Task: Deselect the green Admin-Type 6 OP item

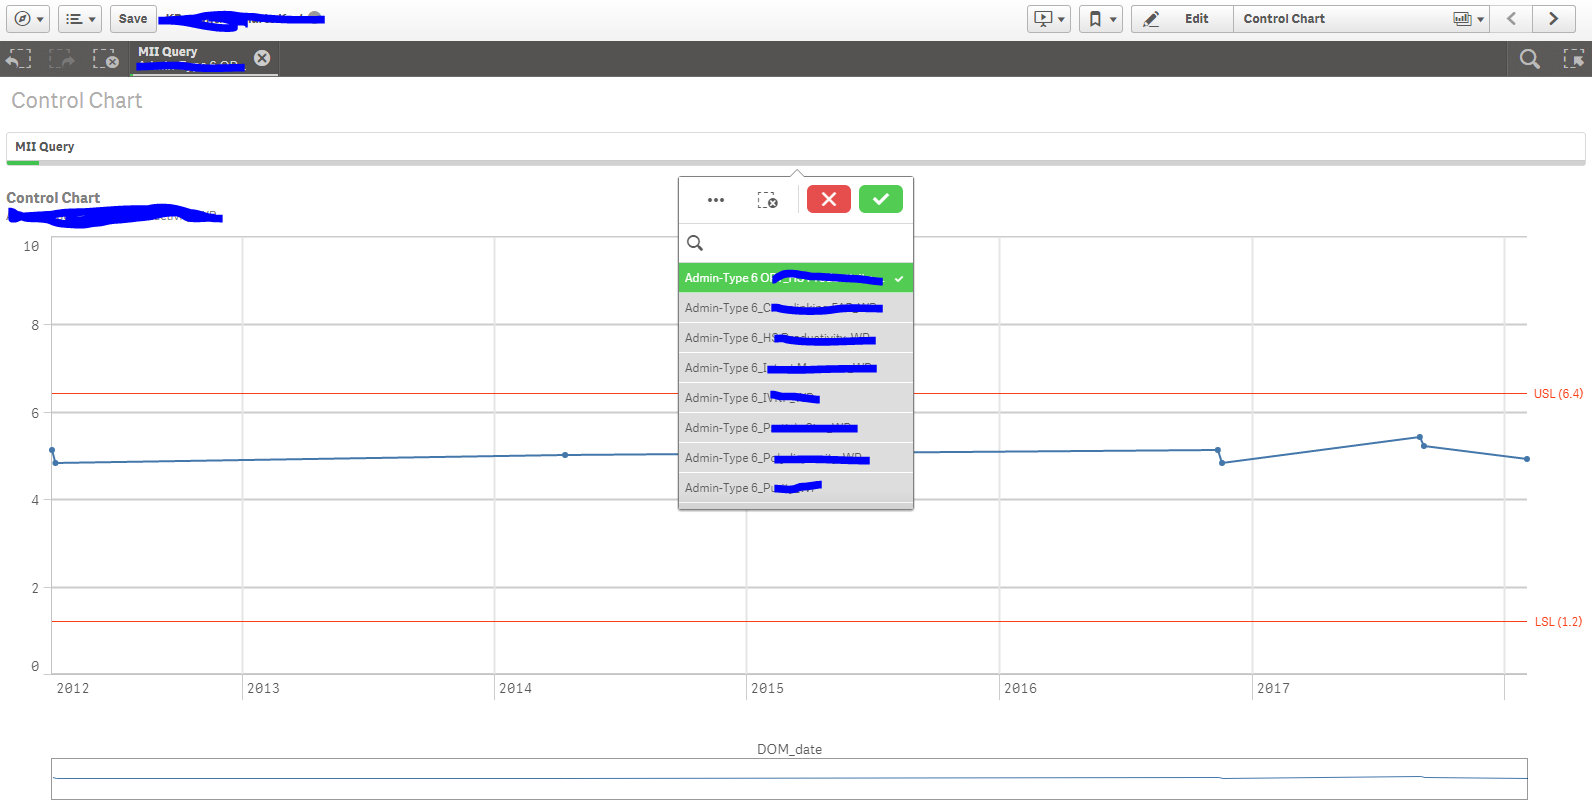Action: 796,278
